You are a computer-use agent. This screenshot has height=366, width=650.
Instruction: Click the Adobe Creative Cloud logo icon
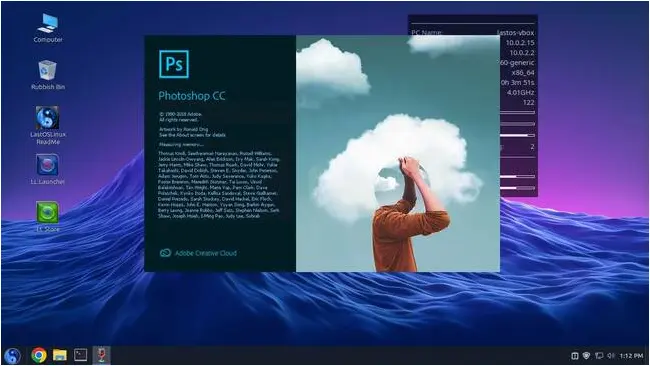point(165,253)
